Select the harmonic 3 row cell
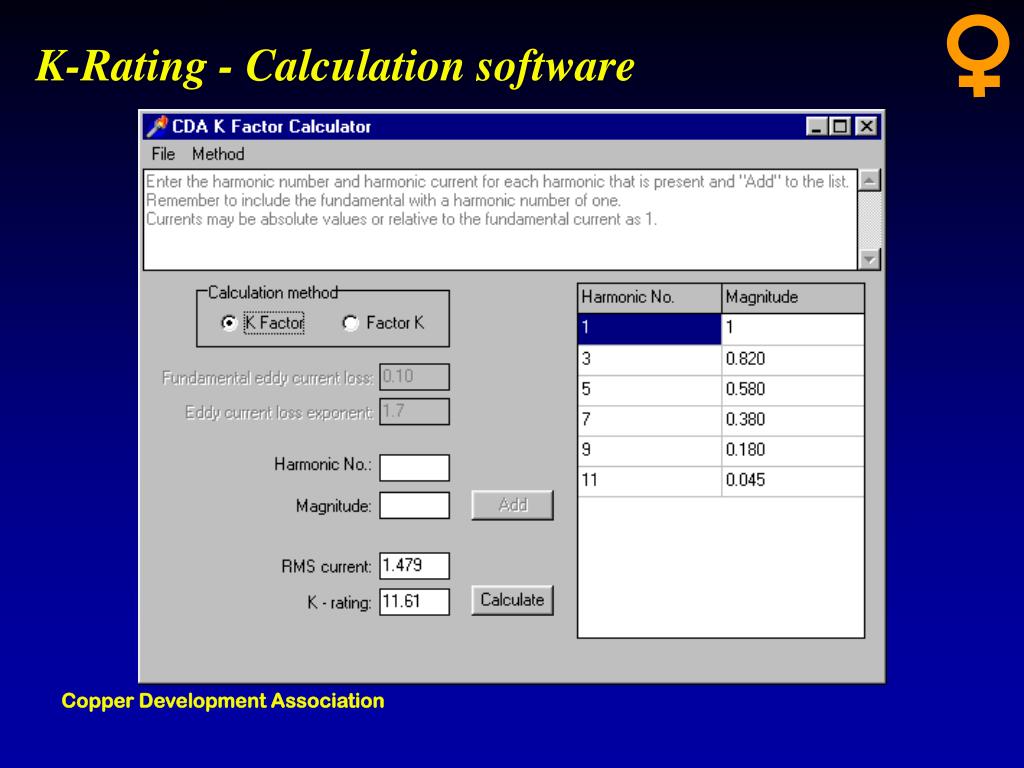 pos(649,359)
